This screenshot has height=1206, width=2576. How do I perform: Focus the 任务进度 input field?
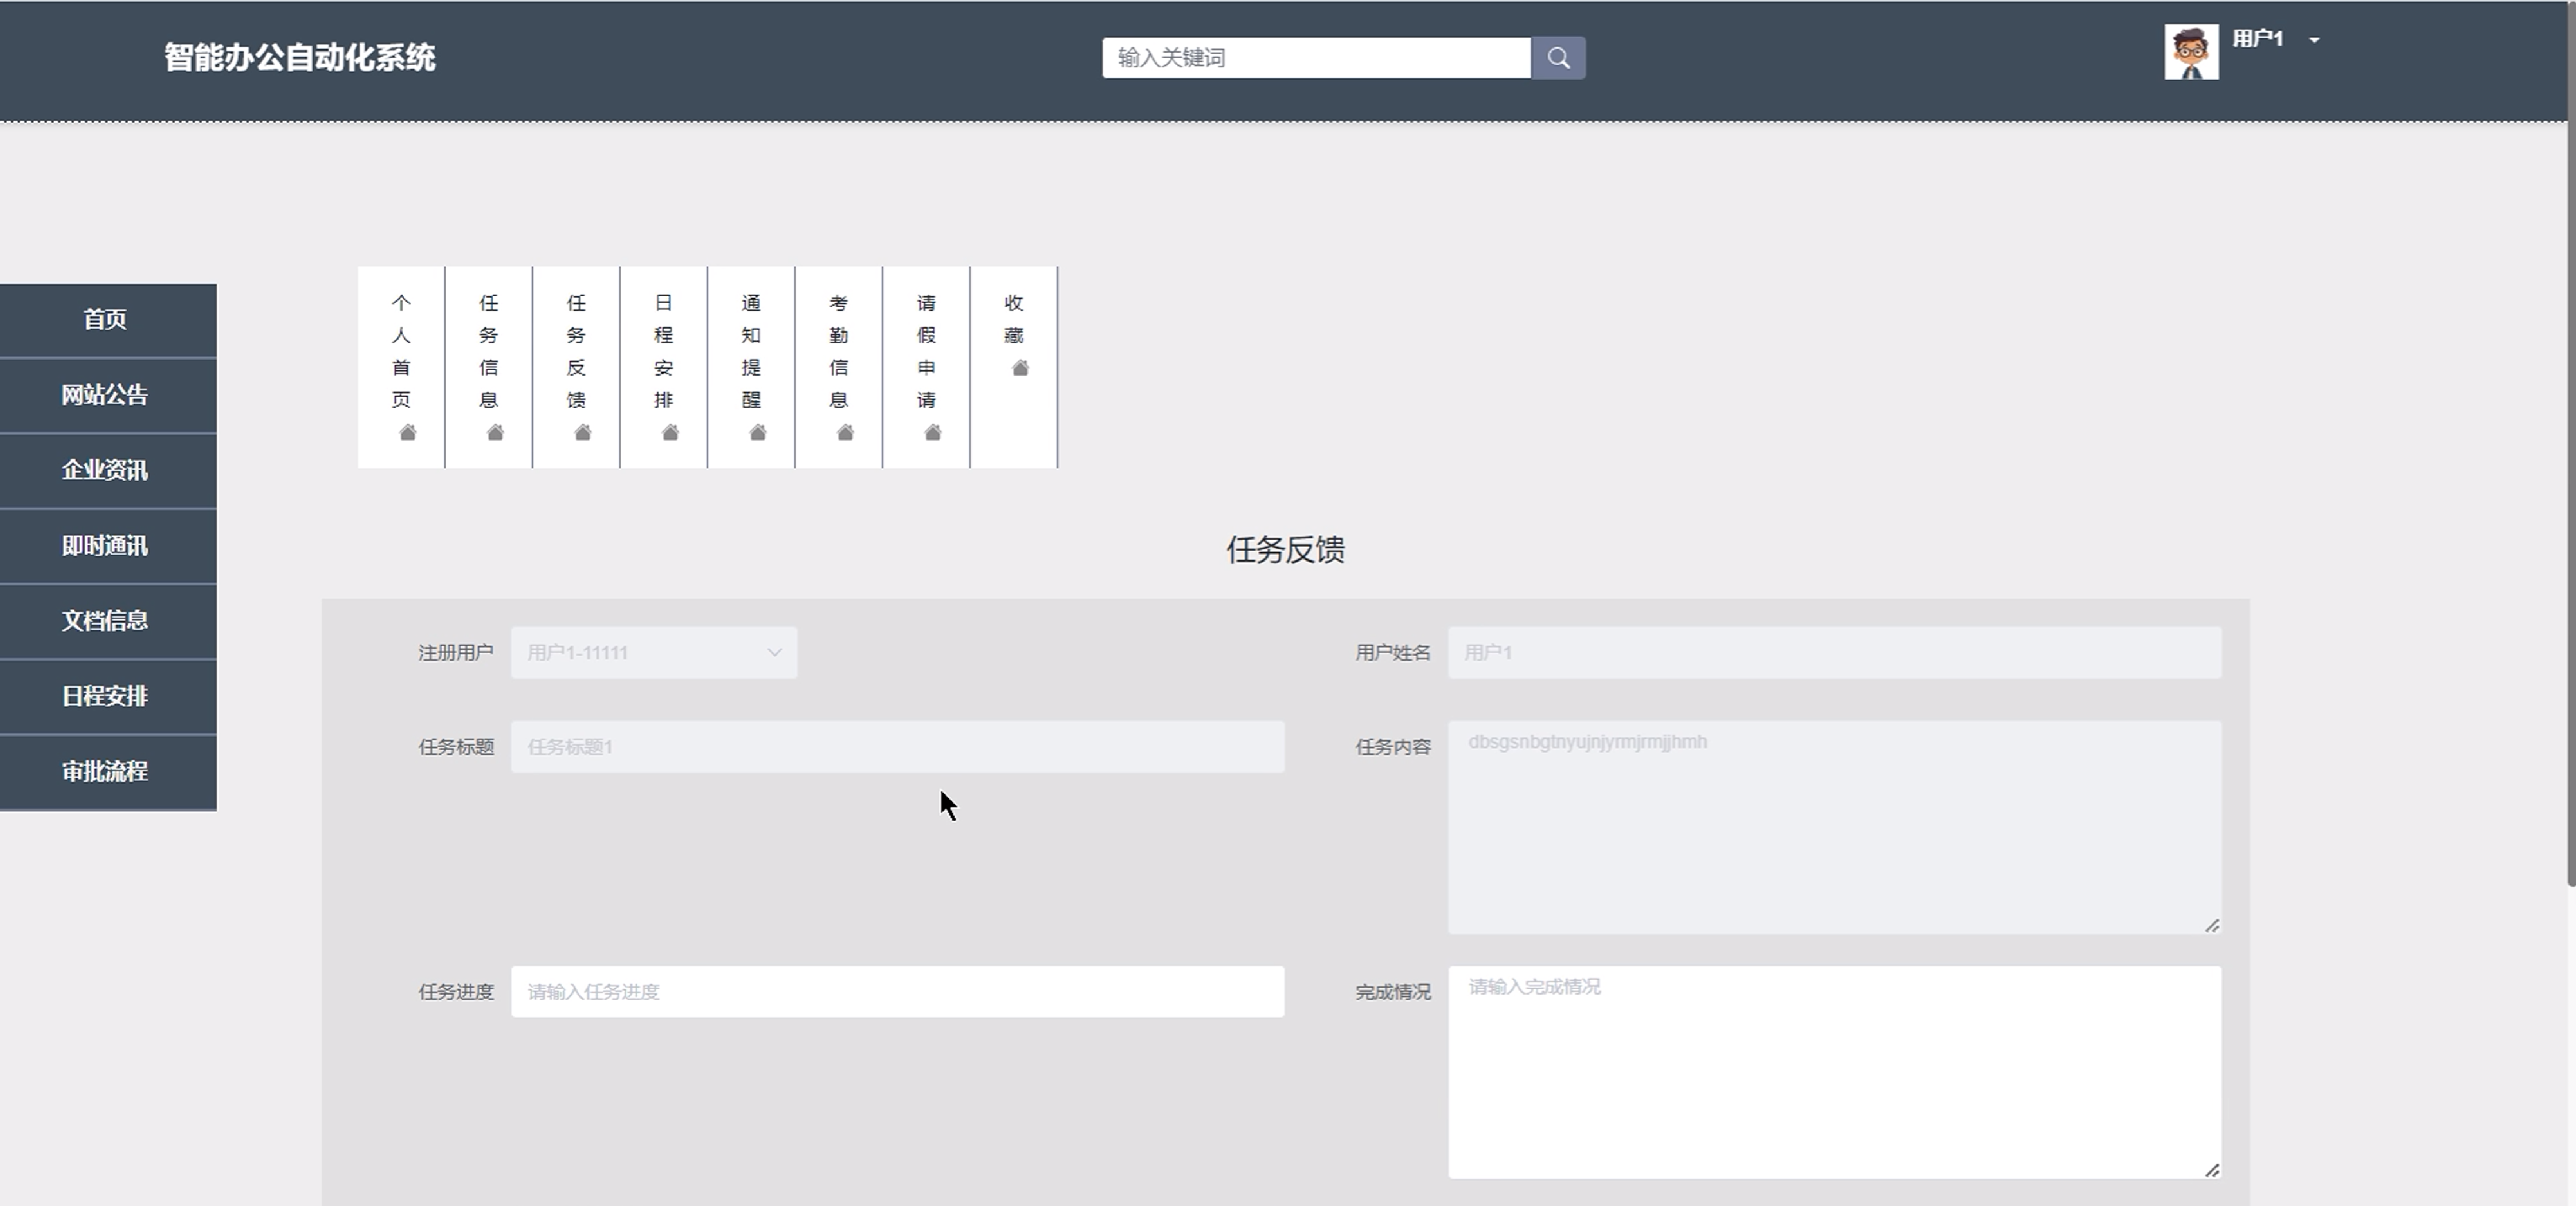click(897, 992)
